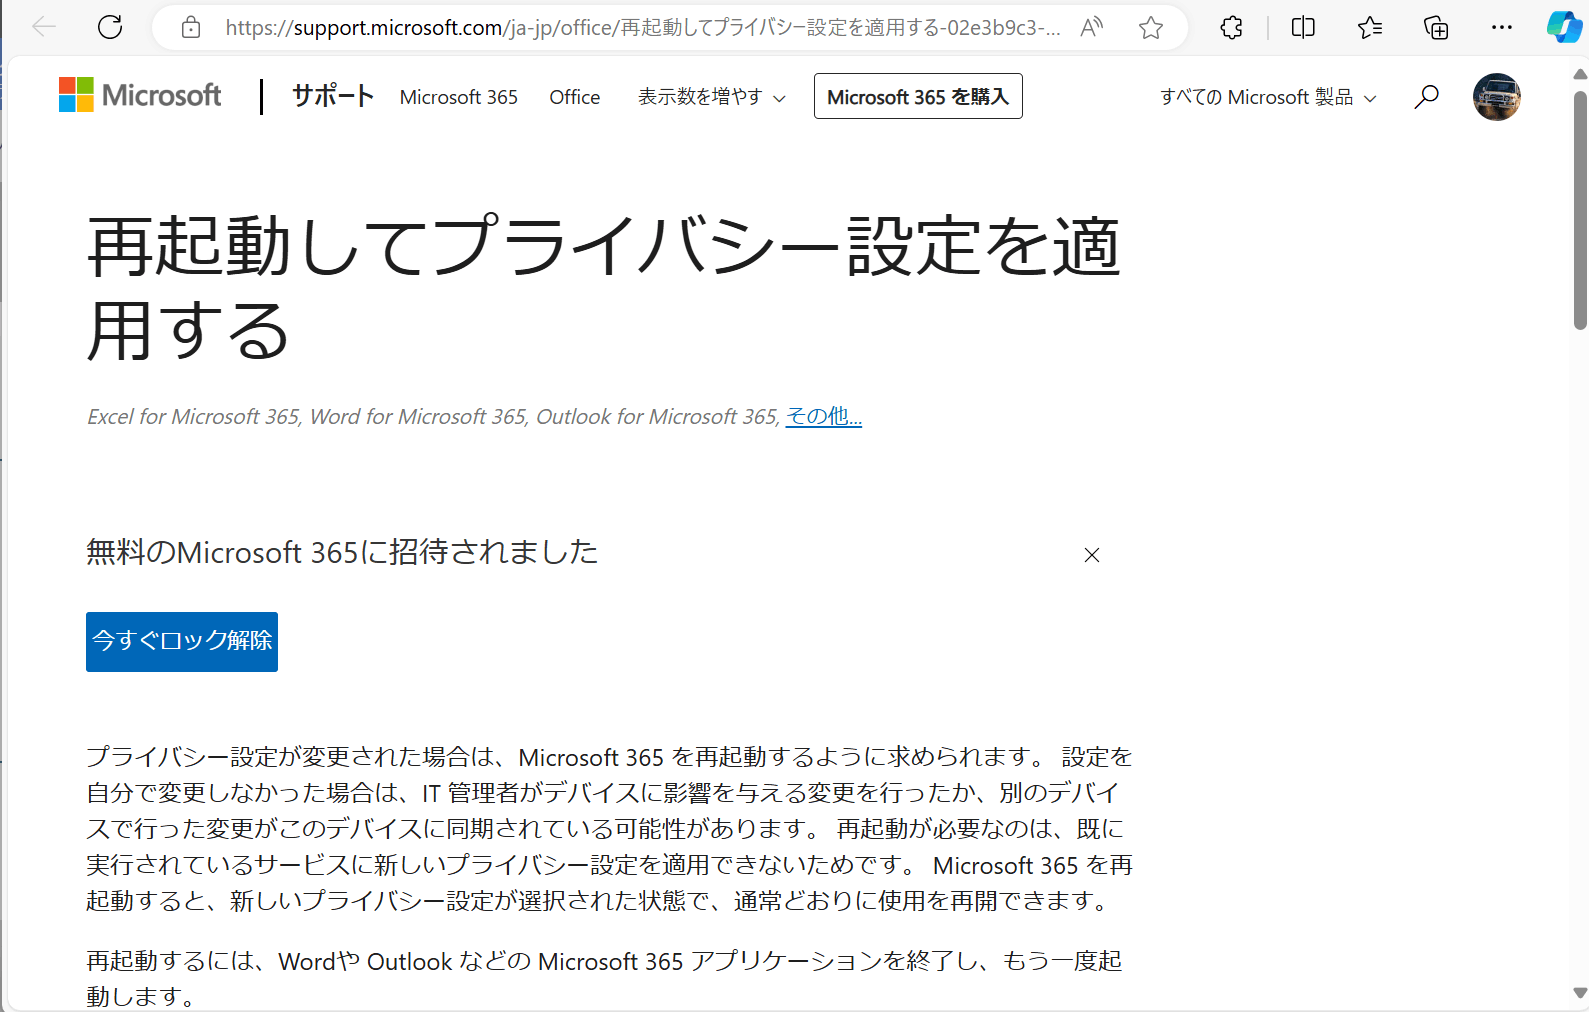Click text Excel for Microsoft 365
The height and width of the screenshot is (1012, 1589).
tap(193, 416)
